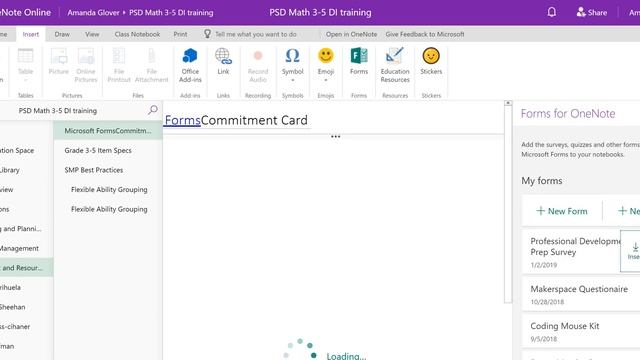The width and height of the screenshot is (640, 360).
Task: Open the Print tab
Action: tap(180, 34)
